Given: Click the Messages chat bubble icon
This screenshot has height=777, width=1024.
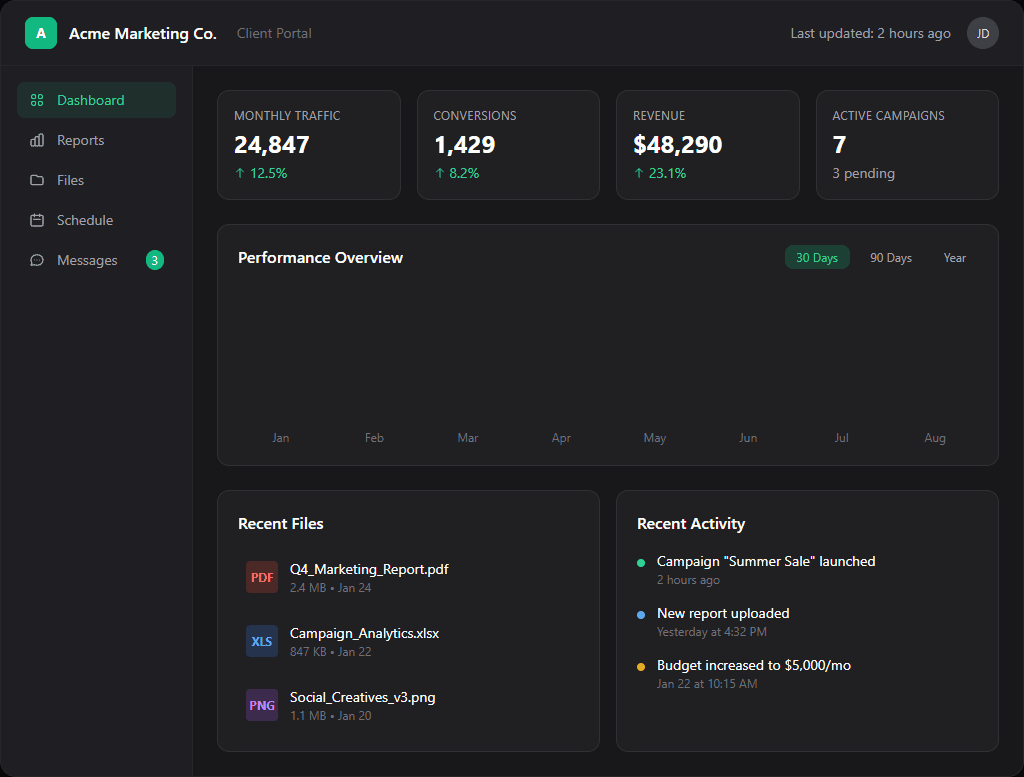Looking at the screenshot, I should coord(36,260).
